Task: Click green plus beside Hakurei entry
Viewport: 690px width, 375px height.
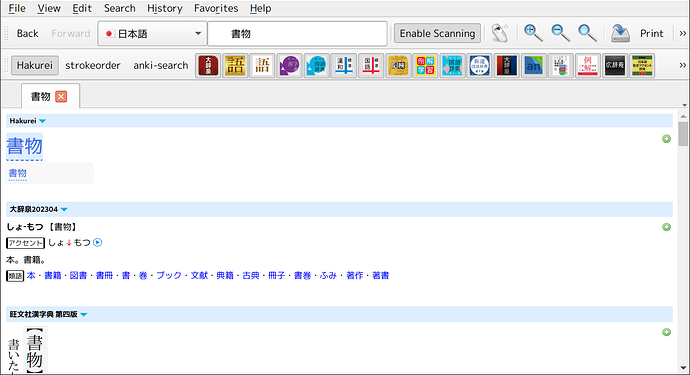Action: click(667, 139)
